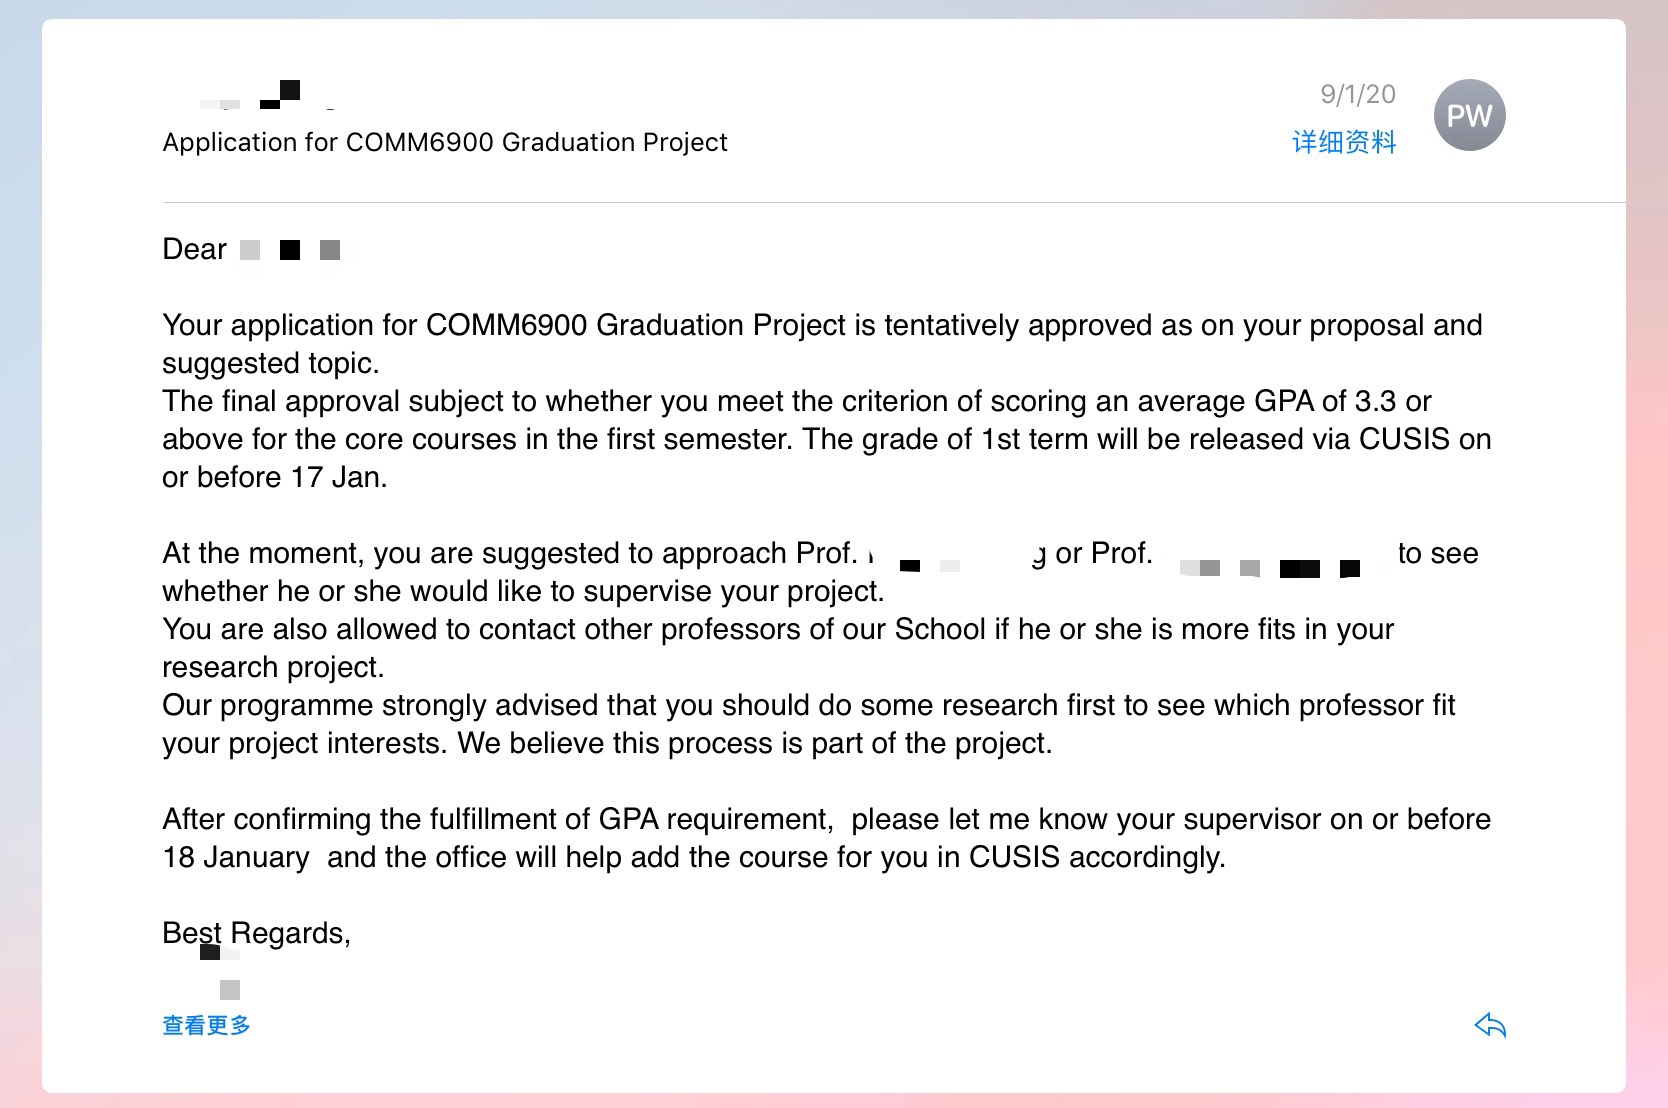1668x1108 pixels.
Task: Click the sentence 'Our programme strongly advised'
Action: pyautogui.click(x=808, y=724)
